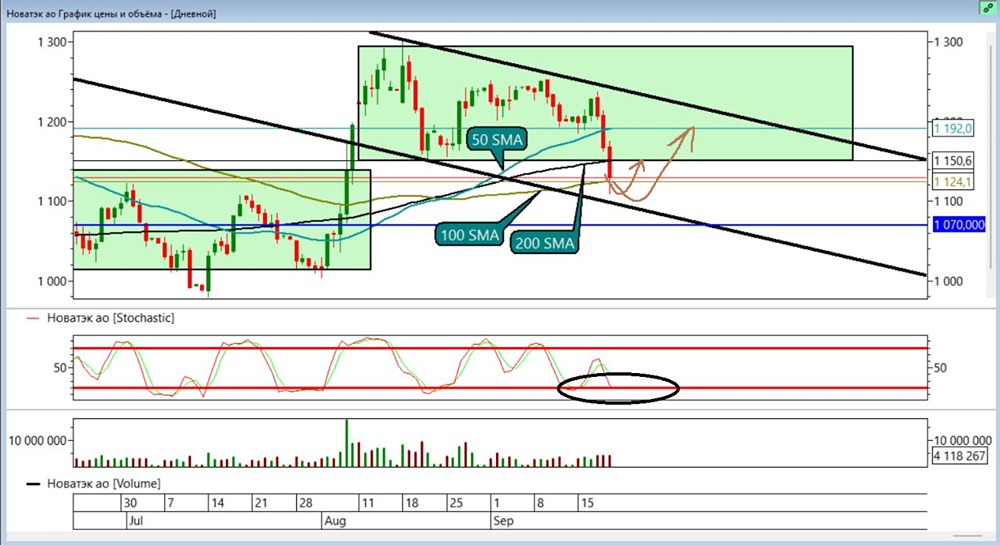Click the left axis 1 300 price label
1000x545 pixels.
[x=52, y=42]
